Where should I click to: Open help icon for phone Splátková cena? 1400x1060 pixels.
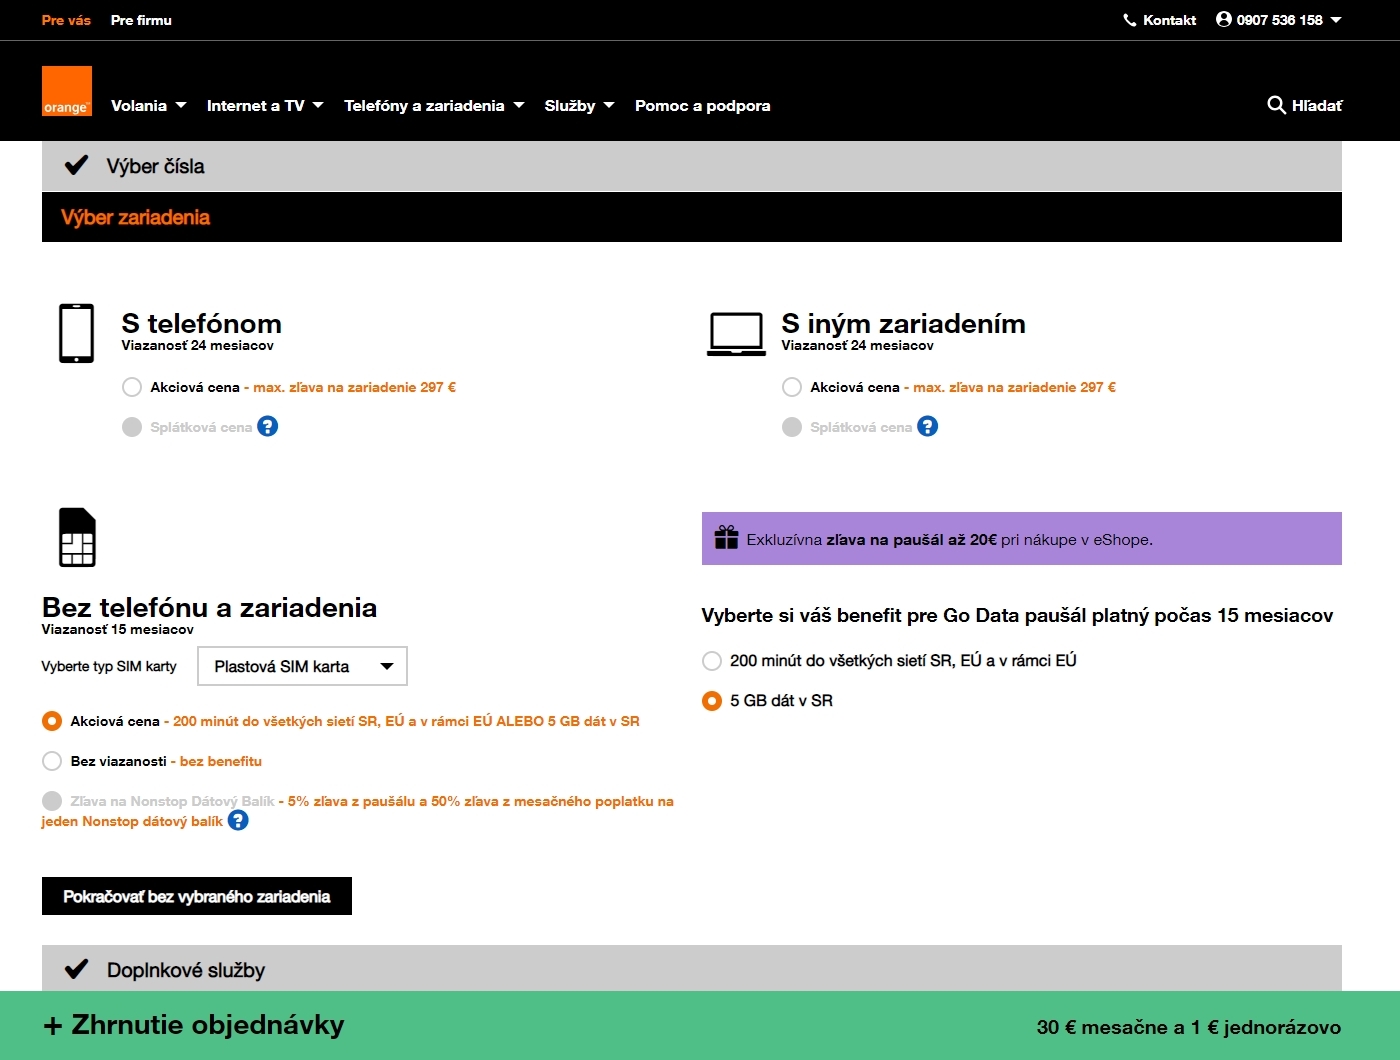pyautogui.click(x=268, y=427)
